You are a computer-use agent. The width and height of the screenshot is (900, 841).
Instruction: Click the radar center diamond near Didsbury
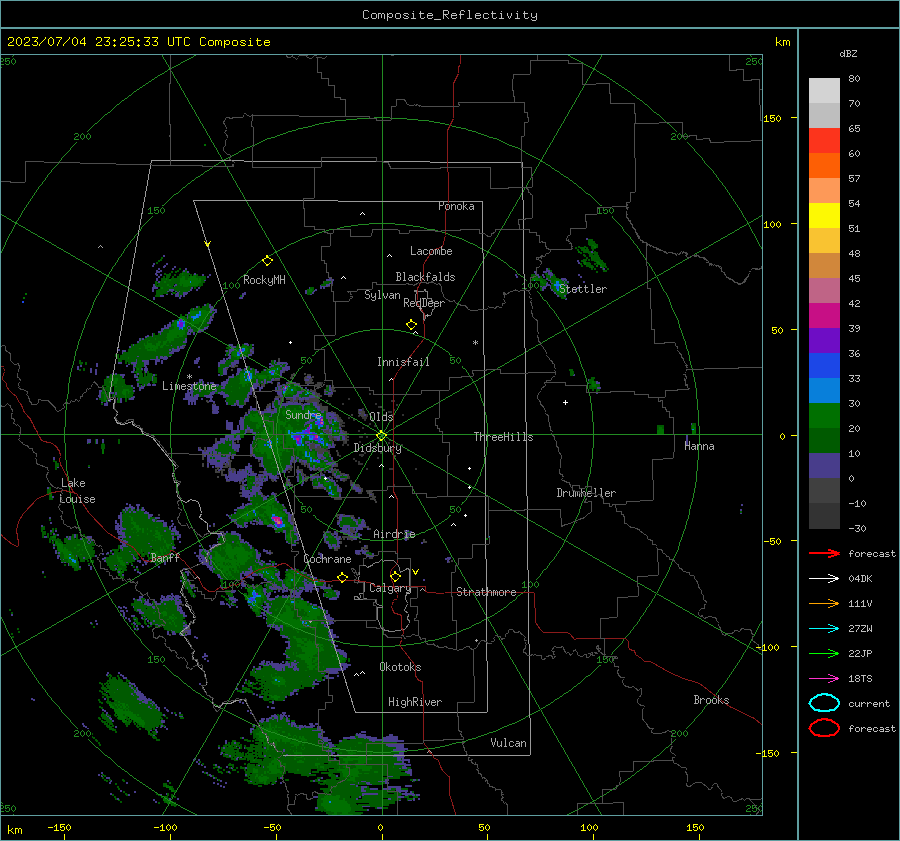pyautogui.click(x=382, y=436)
